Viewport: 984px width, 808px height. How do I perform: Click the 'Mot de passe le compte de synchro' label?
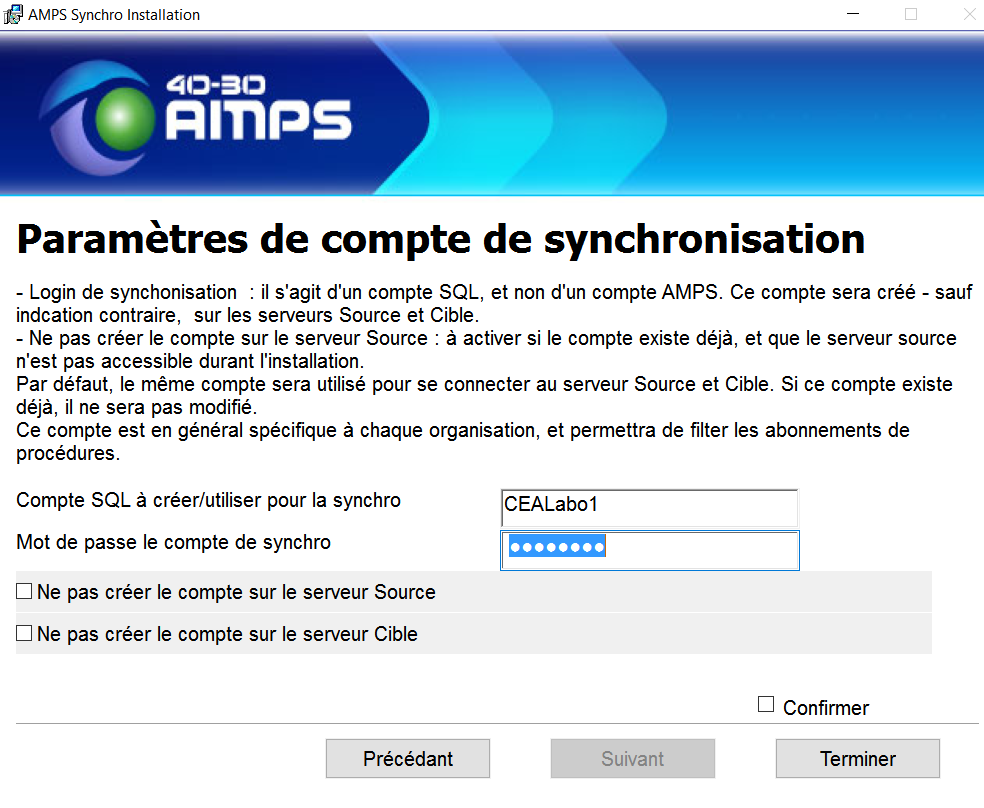coord(174,543)
